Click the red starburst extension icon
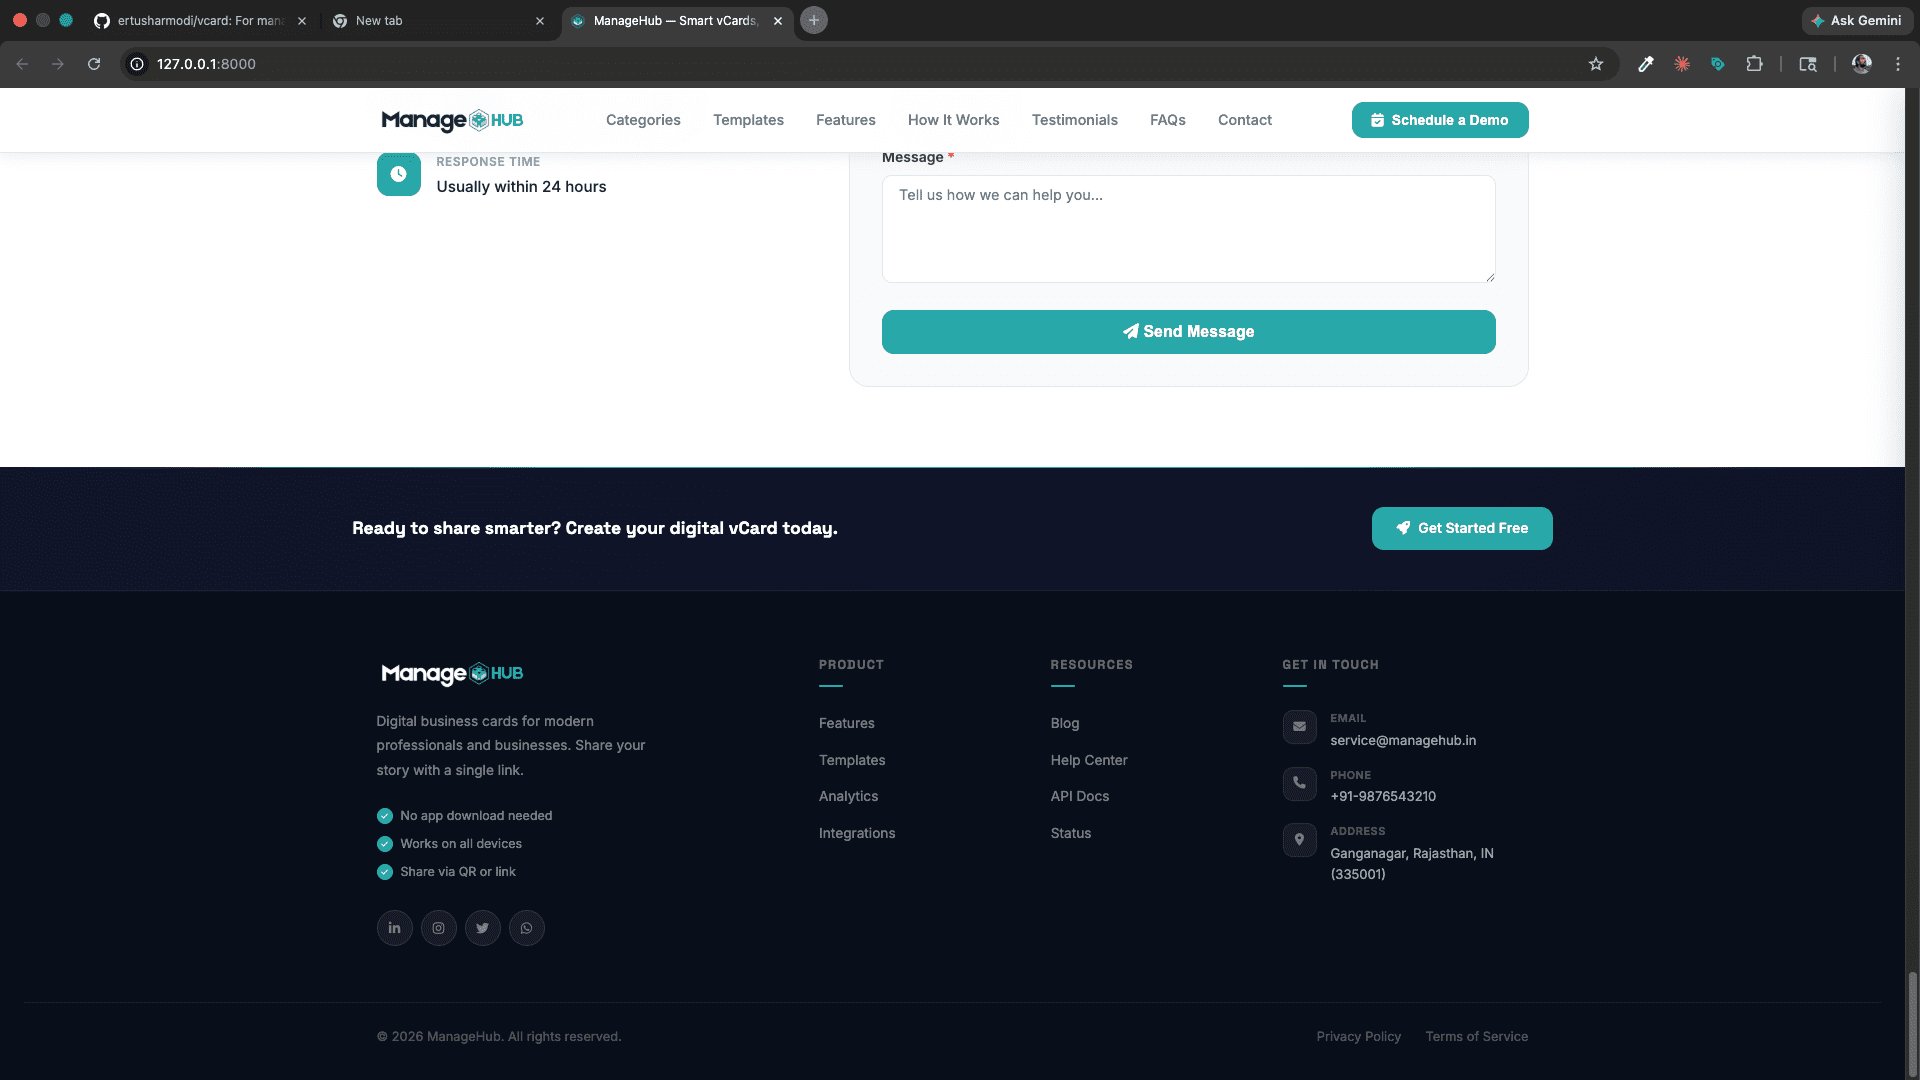The height and width of the screenshot is (1080, 1920). [1682, 64]
